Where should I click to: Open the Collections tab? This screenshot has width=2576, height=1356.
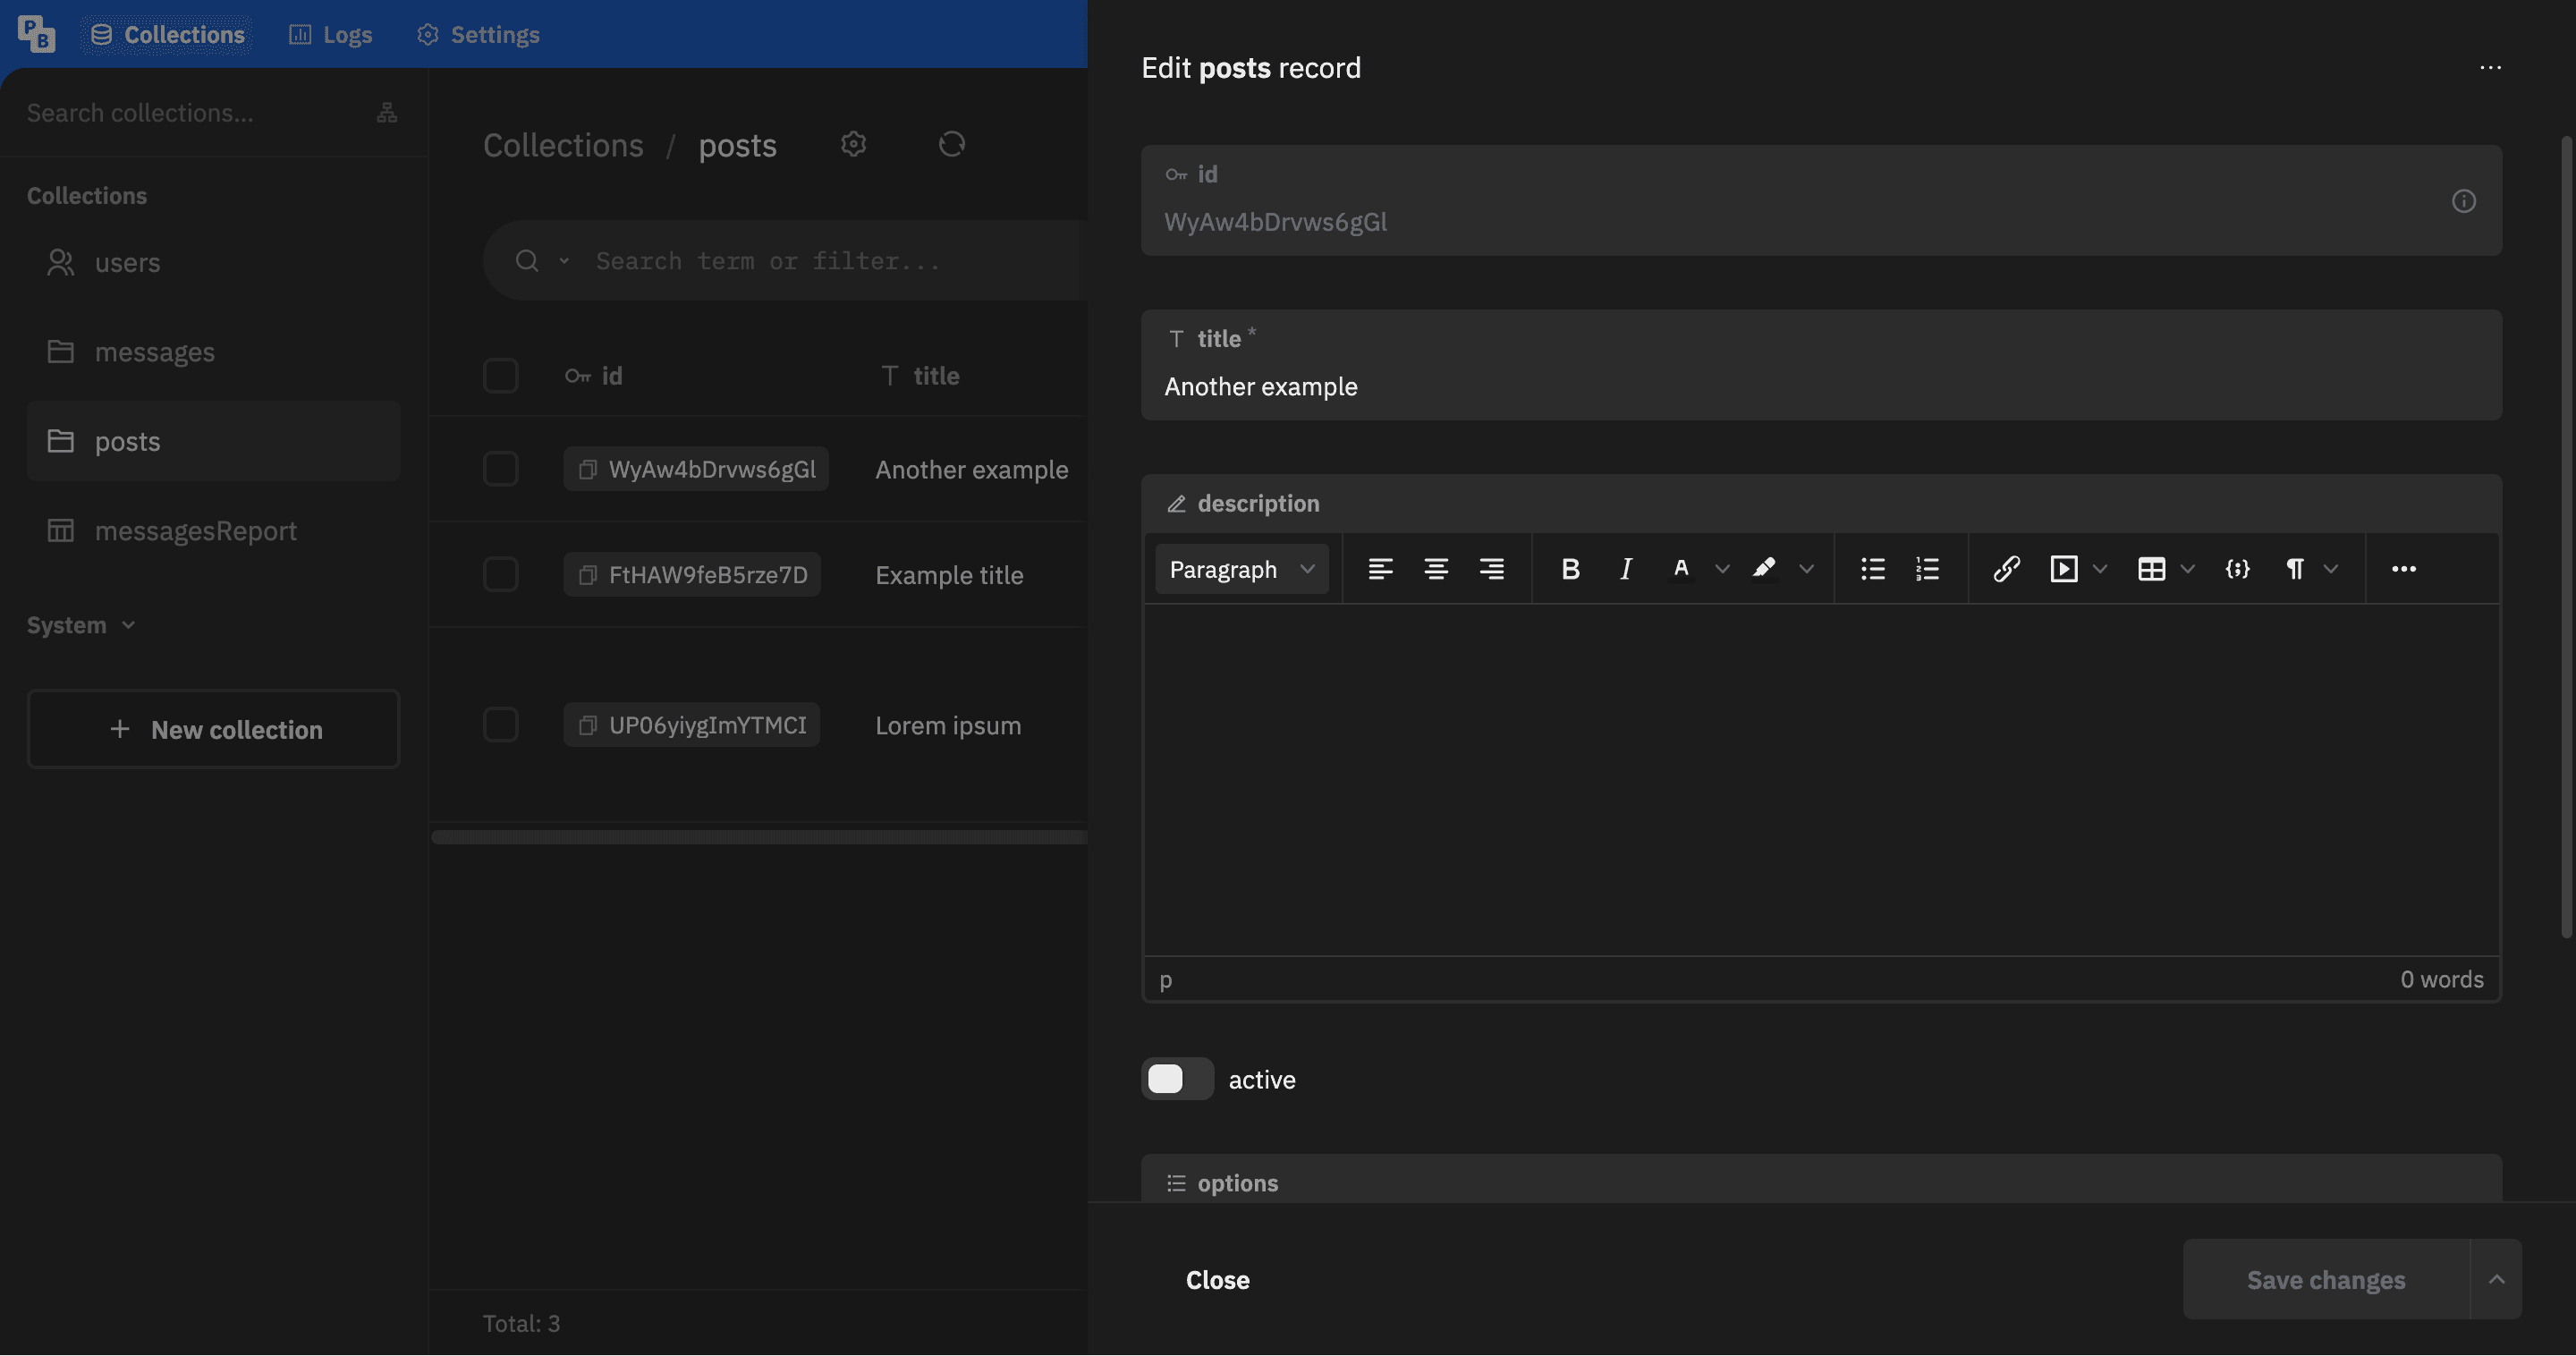click(x=167, y=34)
